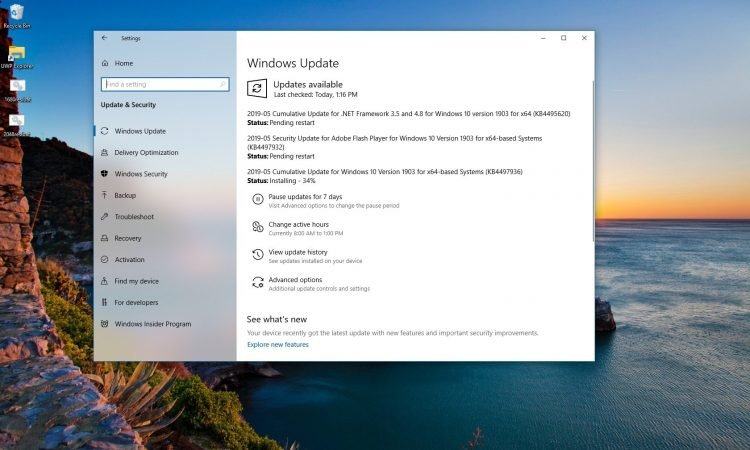The image size is (750, 450).
Task: Click the Windows Insider Program icon
Action: (x=105, y=324)
